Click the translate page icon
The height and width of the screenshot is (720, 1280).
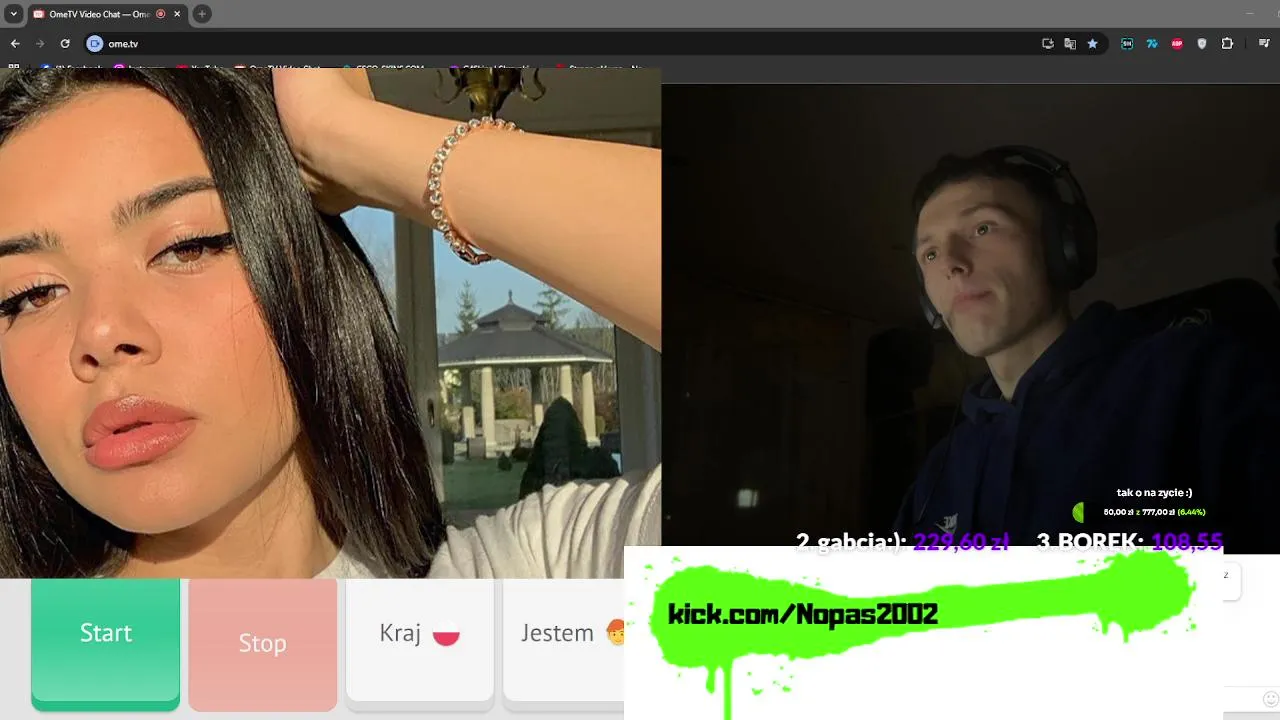point(1070,44)
